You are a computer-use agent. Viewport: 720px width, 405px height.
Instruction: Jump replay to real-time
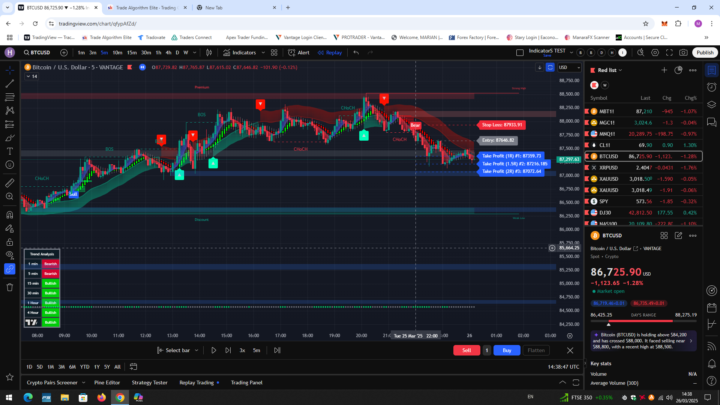(x=277, y=350)
